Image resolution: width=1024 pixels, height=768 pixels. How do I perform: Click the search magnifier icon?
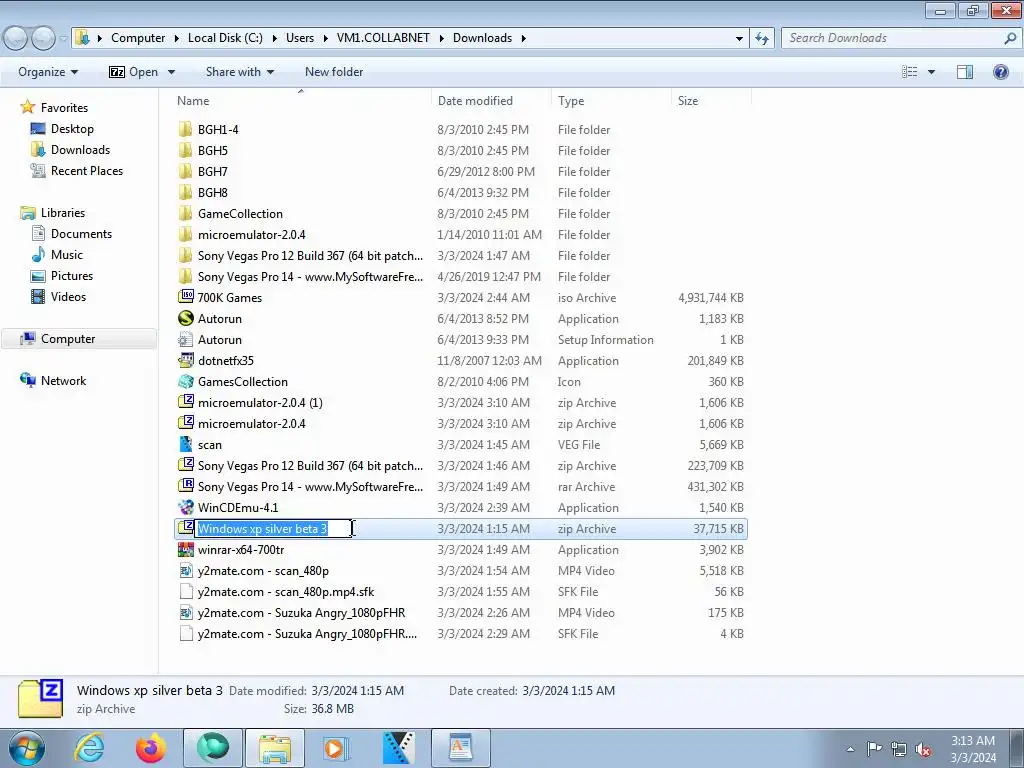coord(1010,38)
